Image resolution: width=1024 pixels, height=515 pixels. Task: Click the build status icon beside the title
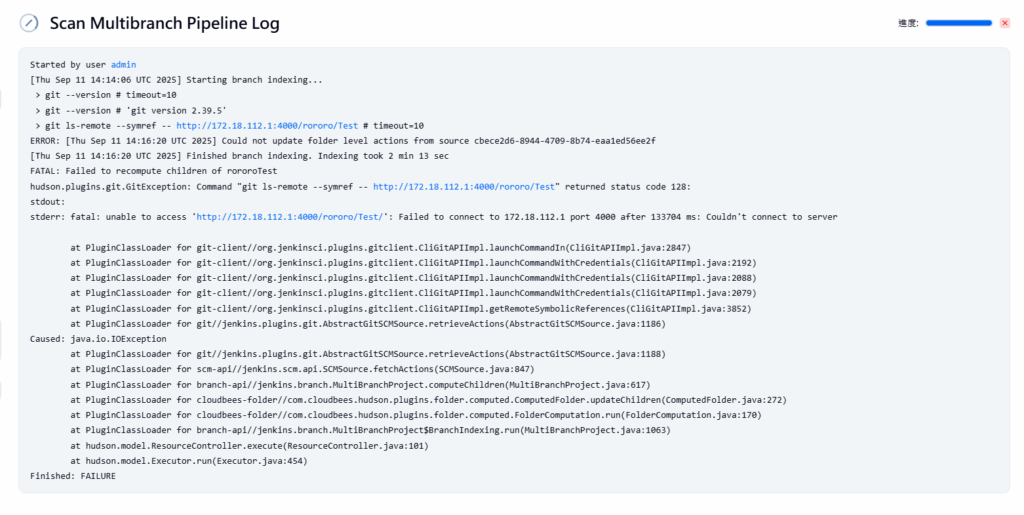[30, 23]
